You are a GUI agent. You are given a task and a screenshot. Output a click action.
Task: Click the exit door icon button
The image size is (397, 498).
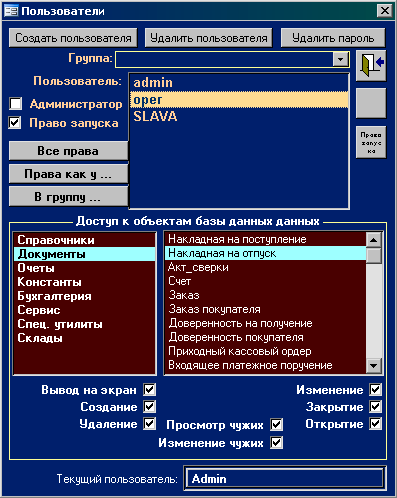(x=371, y=66)
